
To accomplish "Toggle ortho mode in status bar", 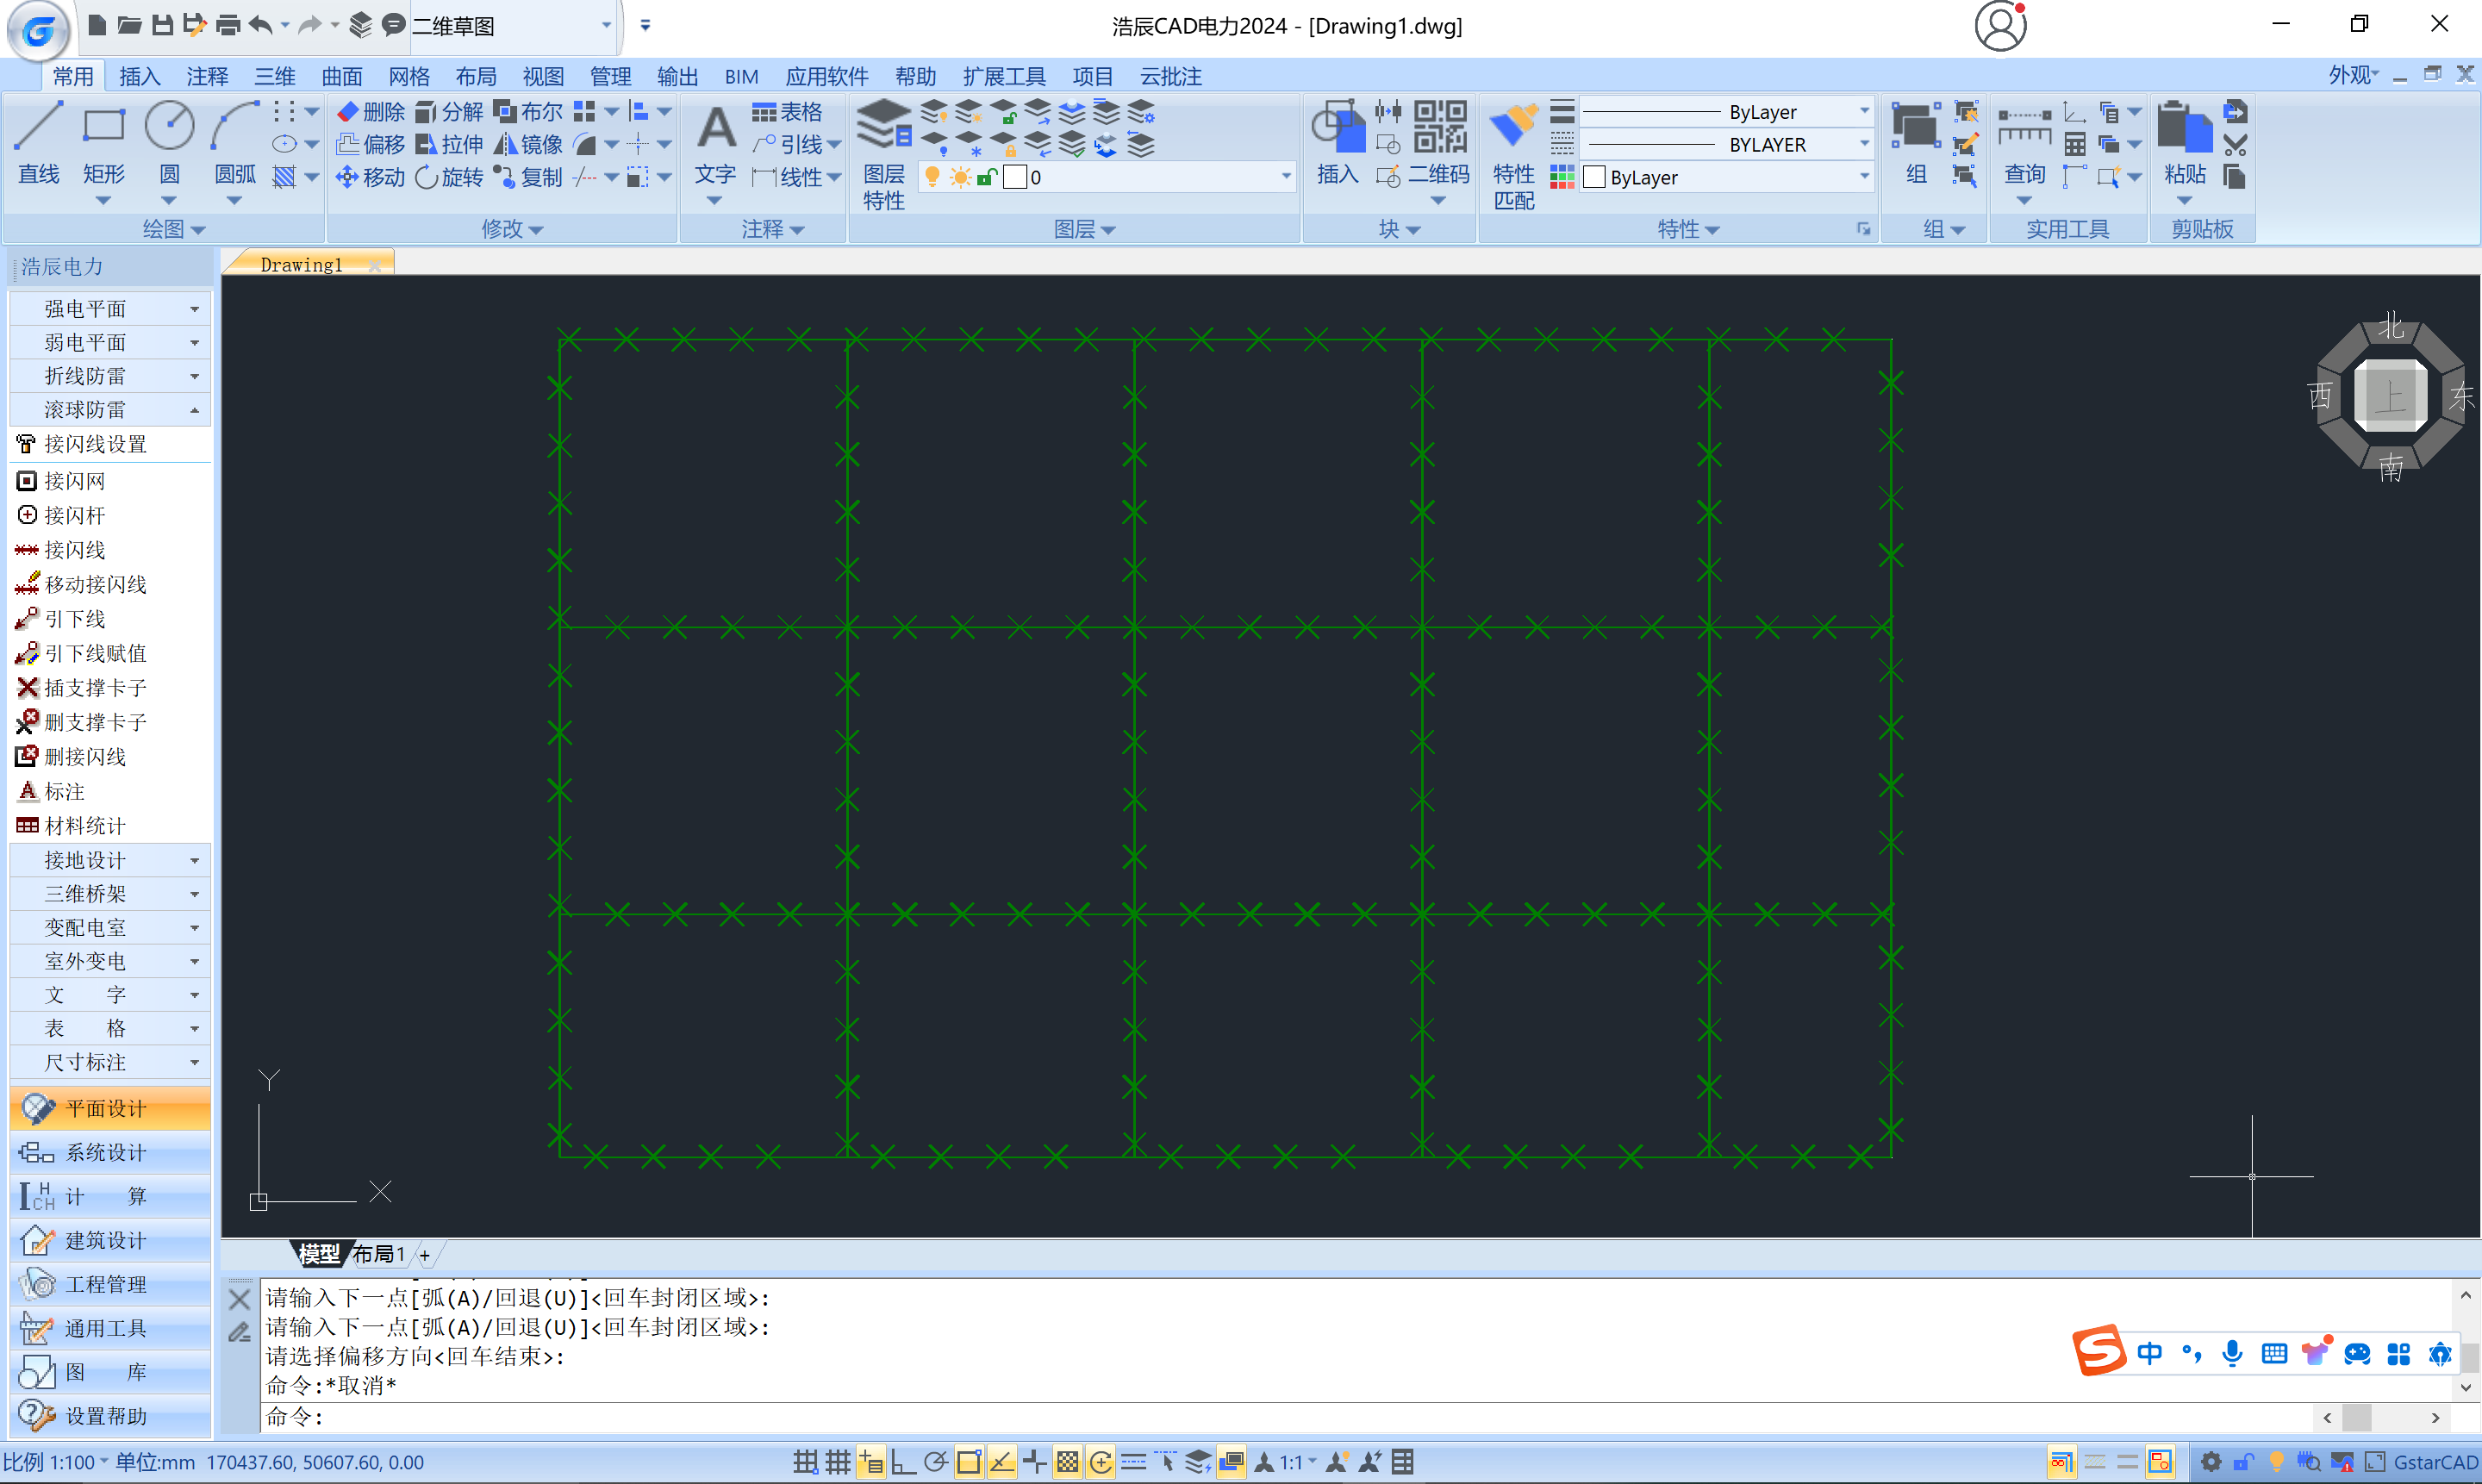I will tap(903, 1462).
